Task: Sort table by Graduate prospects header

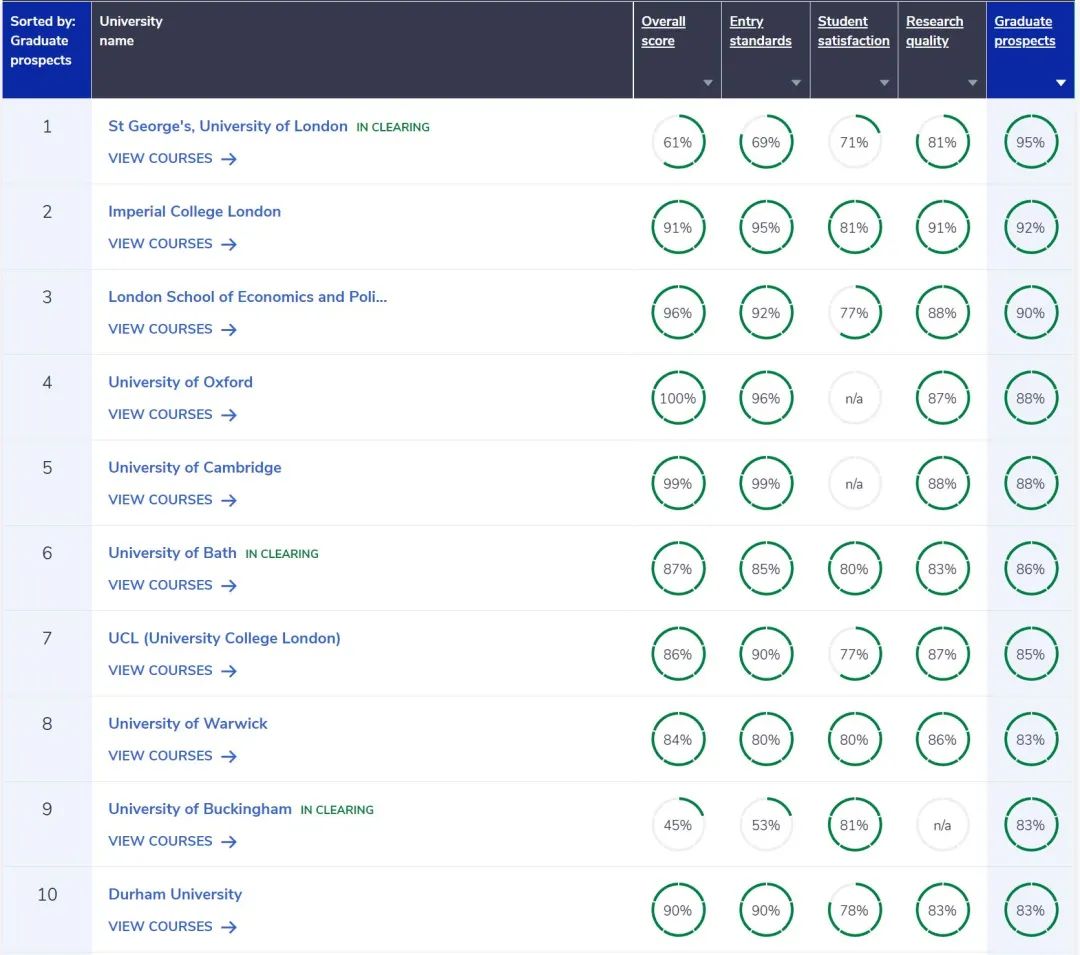Action: (1024, 31)
